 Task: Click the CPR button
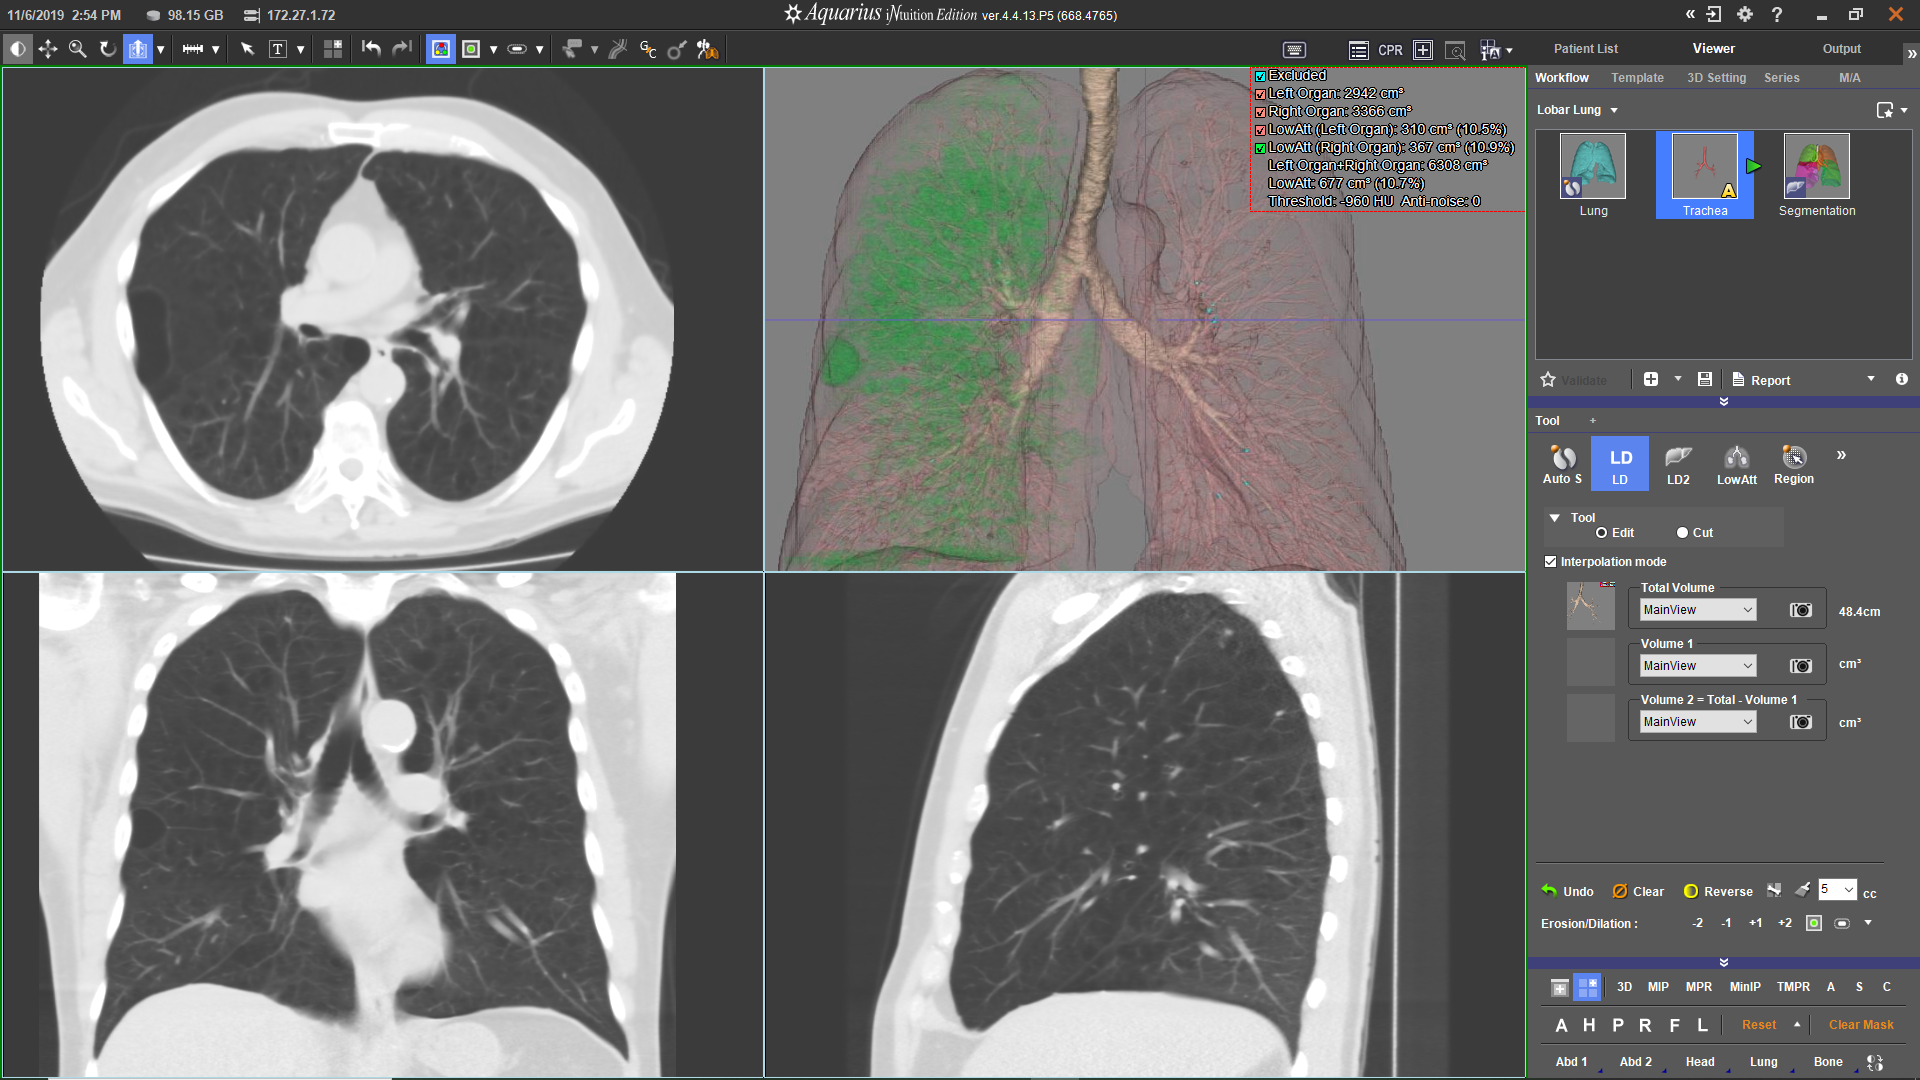pyautogui.click(x=1390, y=50)
